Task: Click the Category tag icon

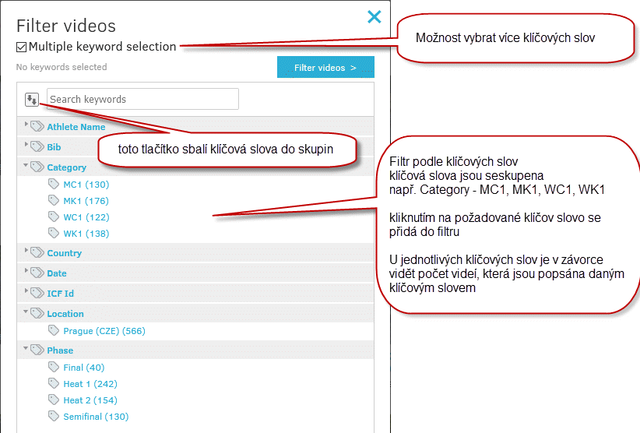Action: pyautogui.click(x=37, y=167)
